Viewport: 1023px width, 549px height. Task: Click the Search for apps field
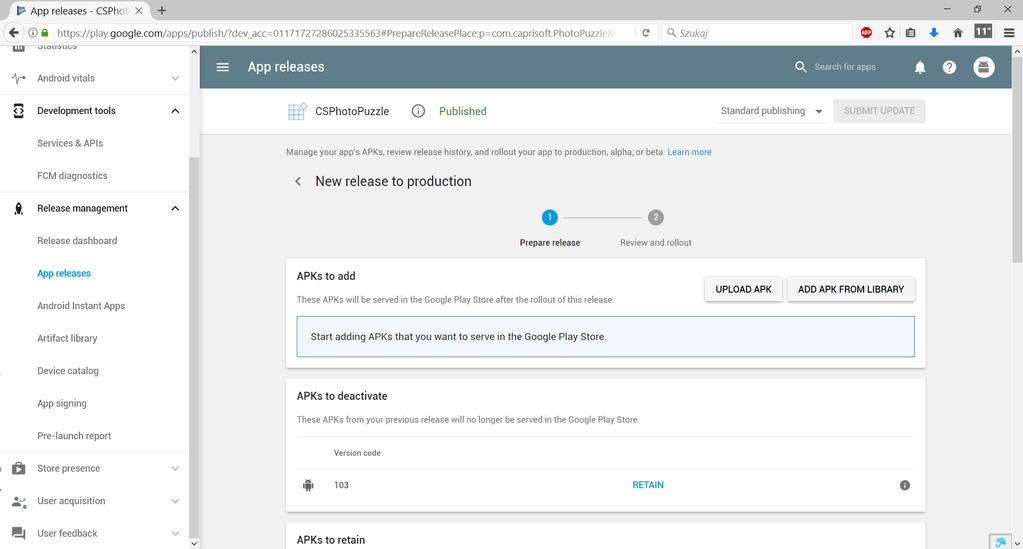(x=845, y=67)
